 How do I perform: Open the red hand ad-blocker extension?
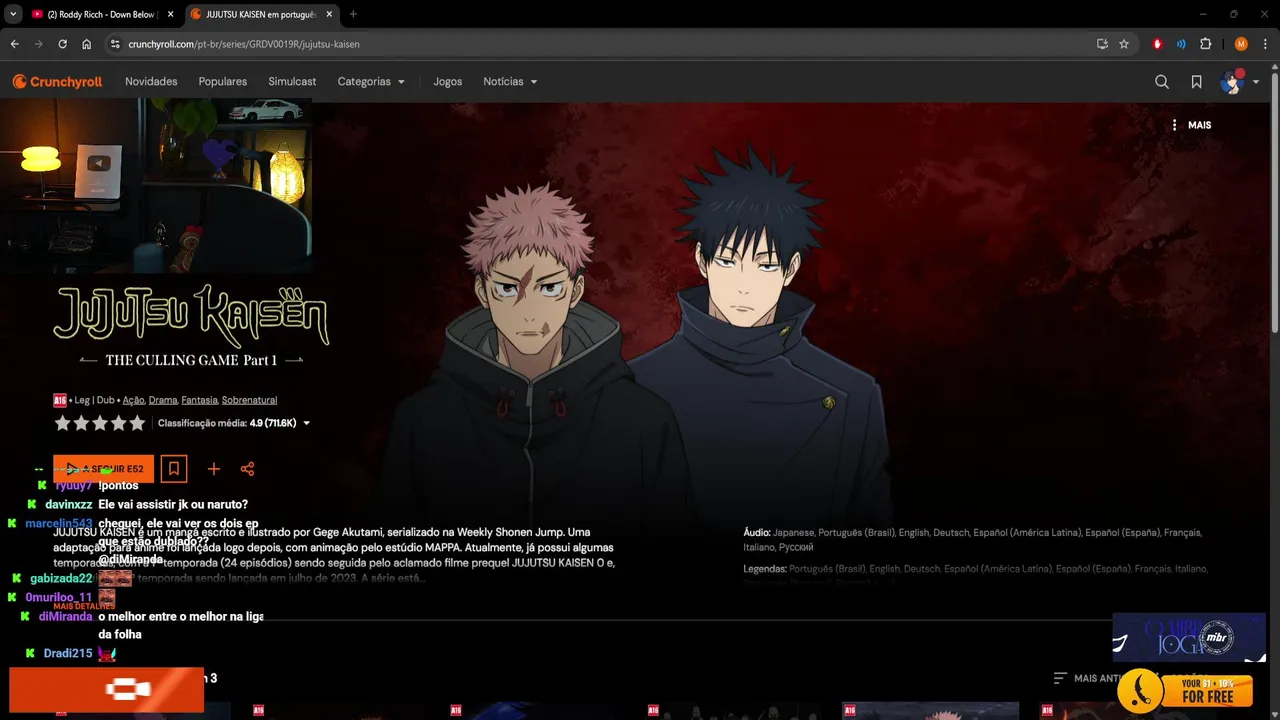(1158, 44)
